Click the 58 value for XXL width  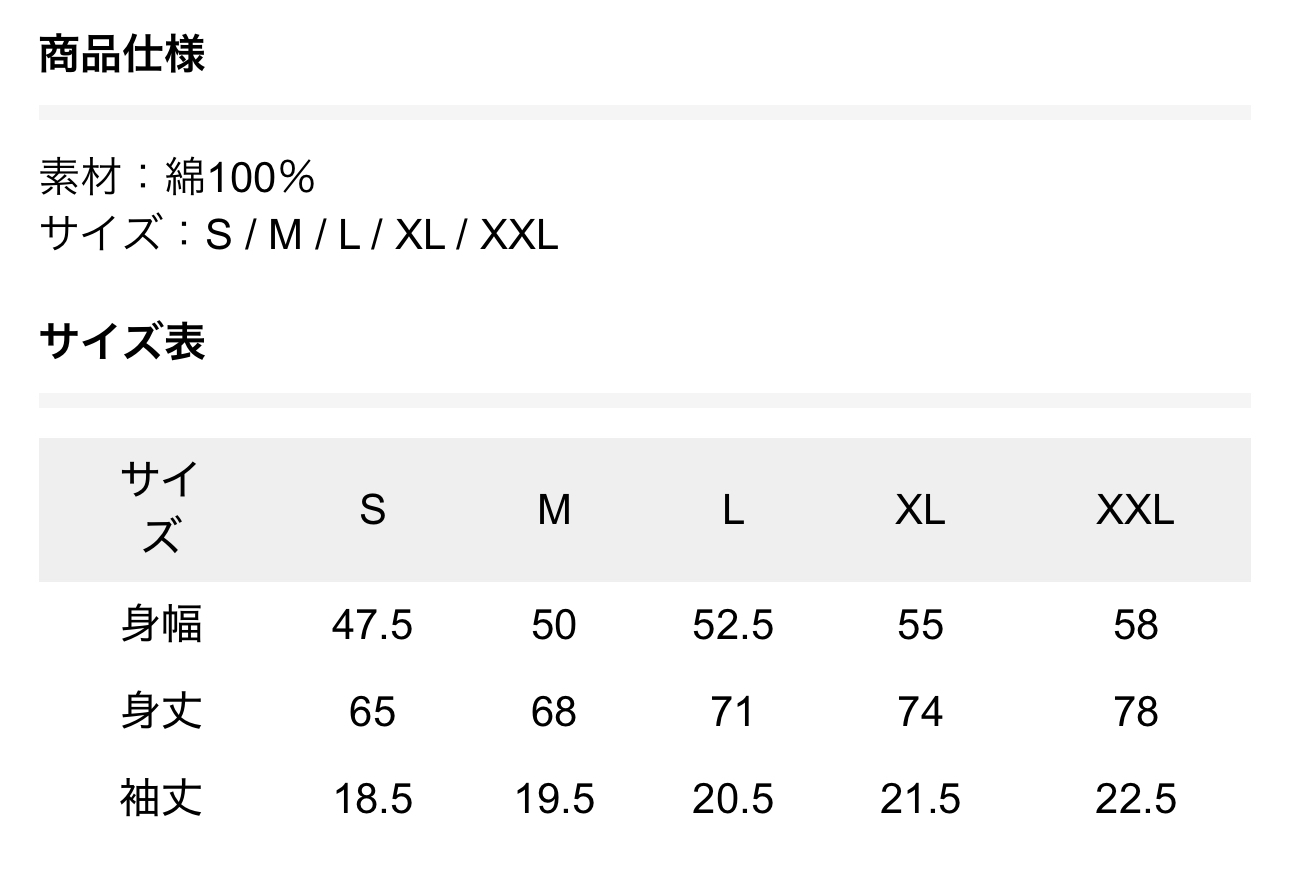[x=1135, y=625]
